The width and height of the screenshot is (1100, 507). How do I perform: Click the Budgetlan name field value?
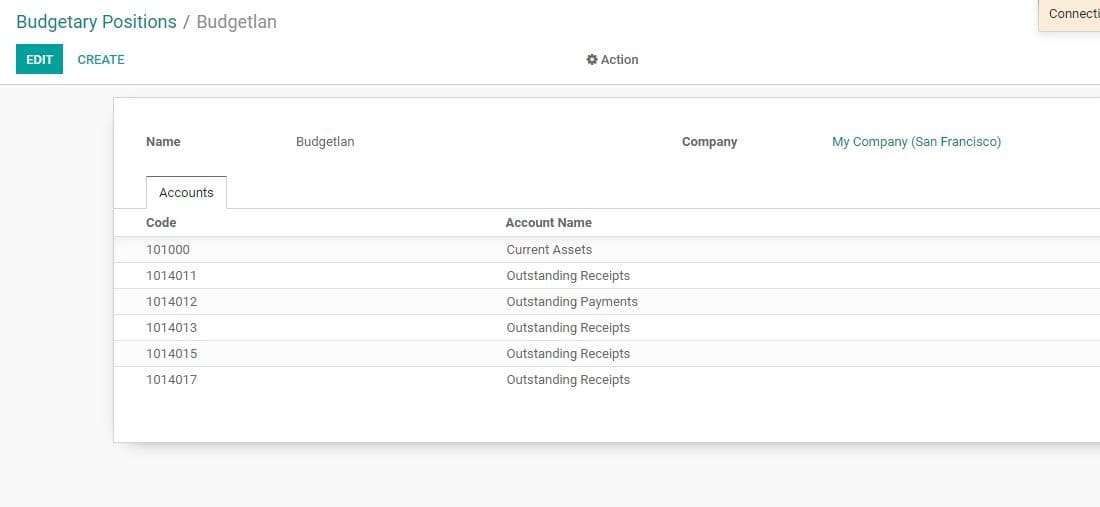tap(325, 142)
